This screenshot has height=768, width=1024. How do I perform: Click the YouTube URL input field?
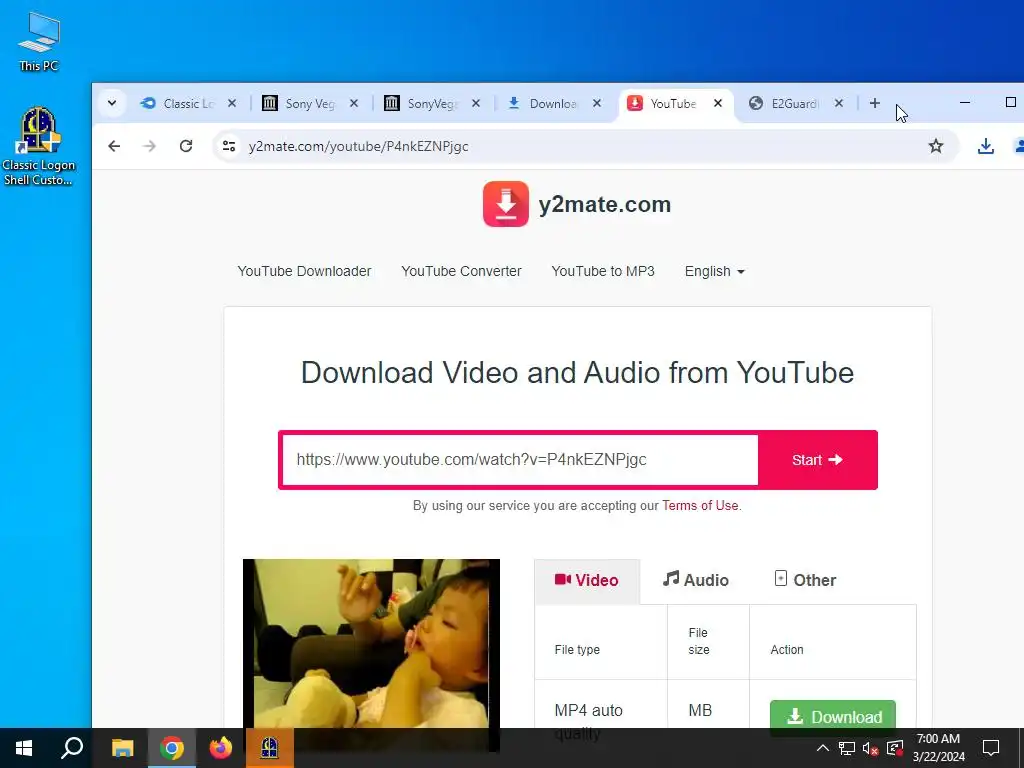[520, 460]
